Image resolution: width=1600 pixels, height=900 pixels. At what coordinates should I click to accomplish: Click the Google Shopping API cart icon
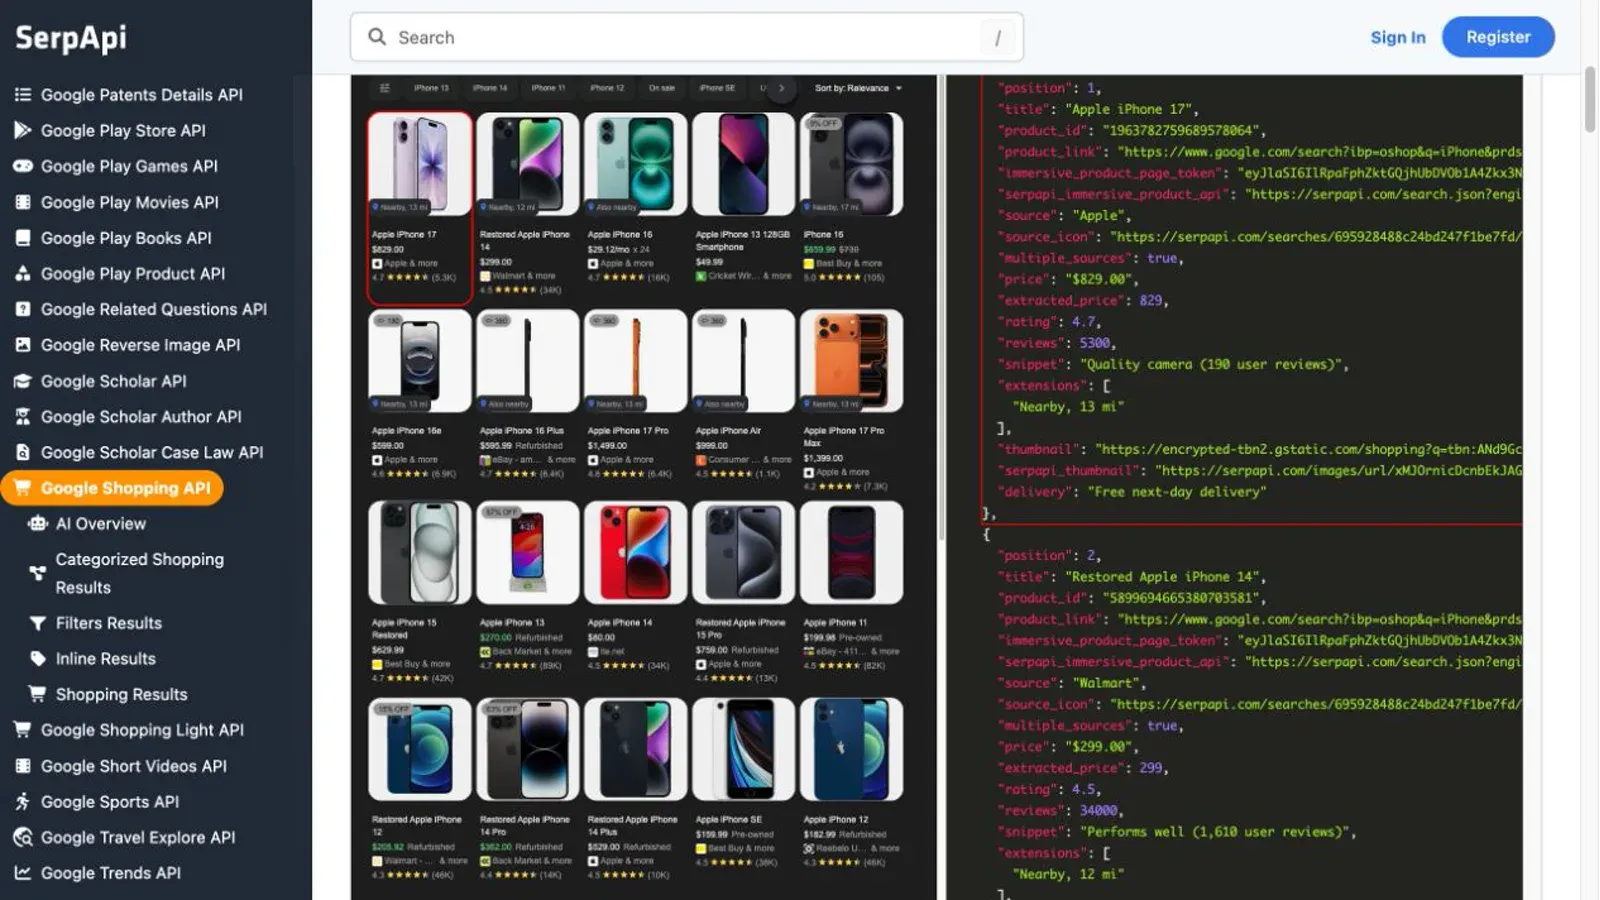22,488
